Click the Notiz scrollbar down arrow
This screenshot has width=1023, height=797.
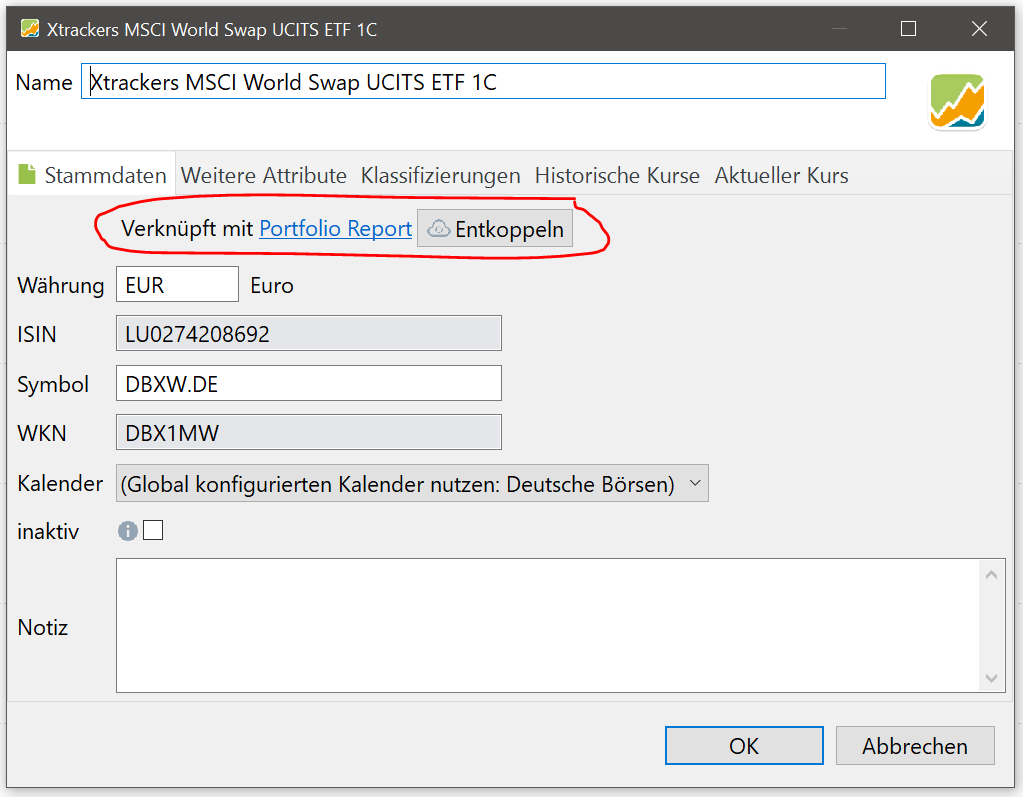(992, 678)
